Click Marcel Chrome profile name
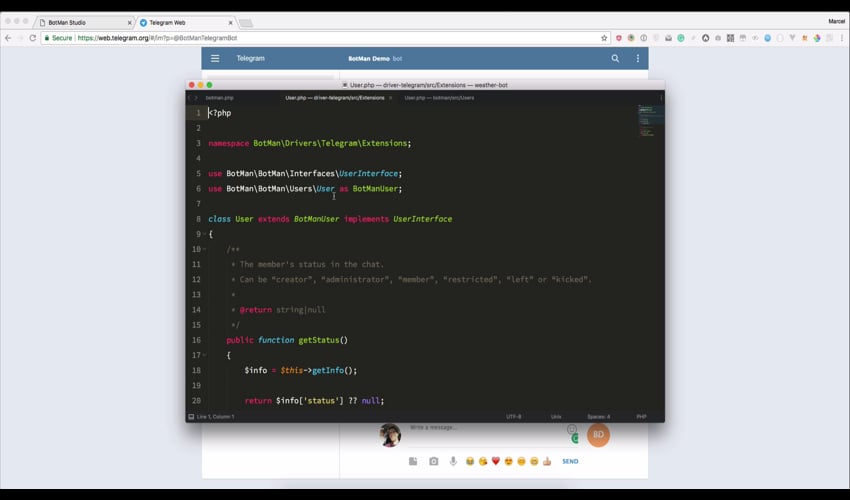 [x=836, y=22]
